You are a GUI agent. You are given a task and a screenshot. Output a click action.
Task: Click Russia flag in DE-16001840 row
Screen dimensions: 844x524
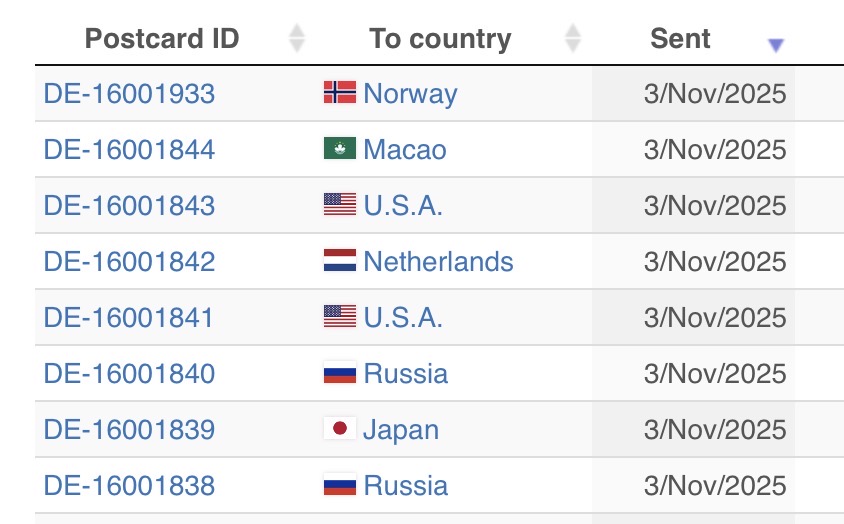339,373
